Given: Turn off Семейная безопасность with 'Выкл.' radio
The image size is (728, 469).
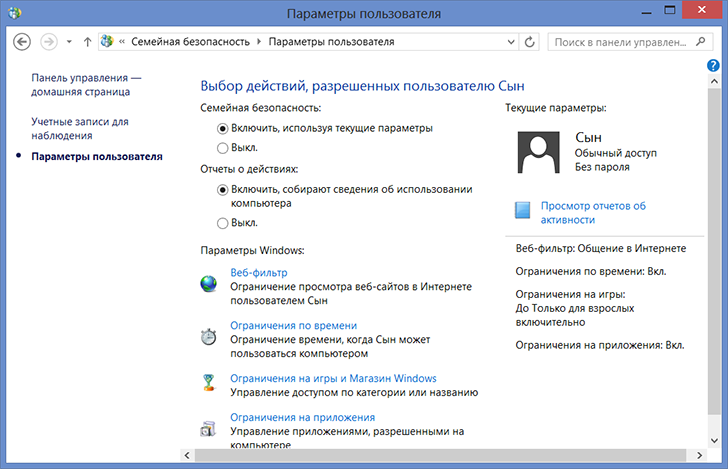Looking at the screenshot, I should pyautogui.click(x=222, y=148).
